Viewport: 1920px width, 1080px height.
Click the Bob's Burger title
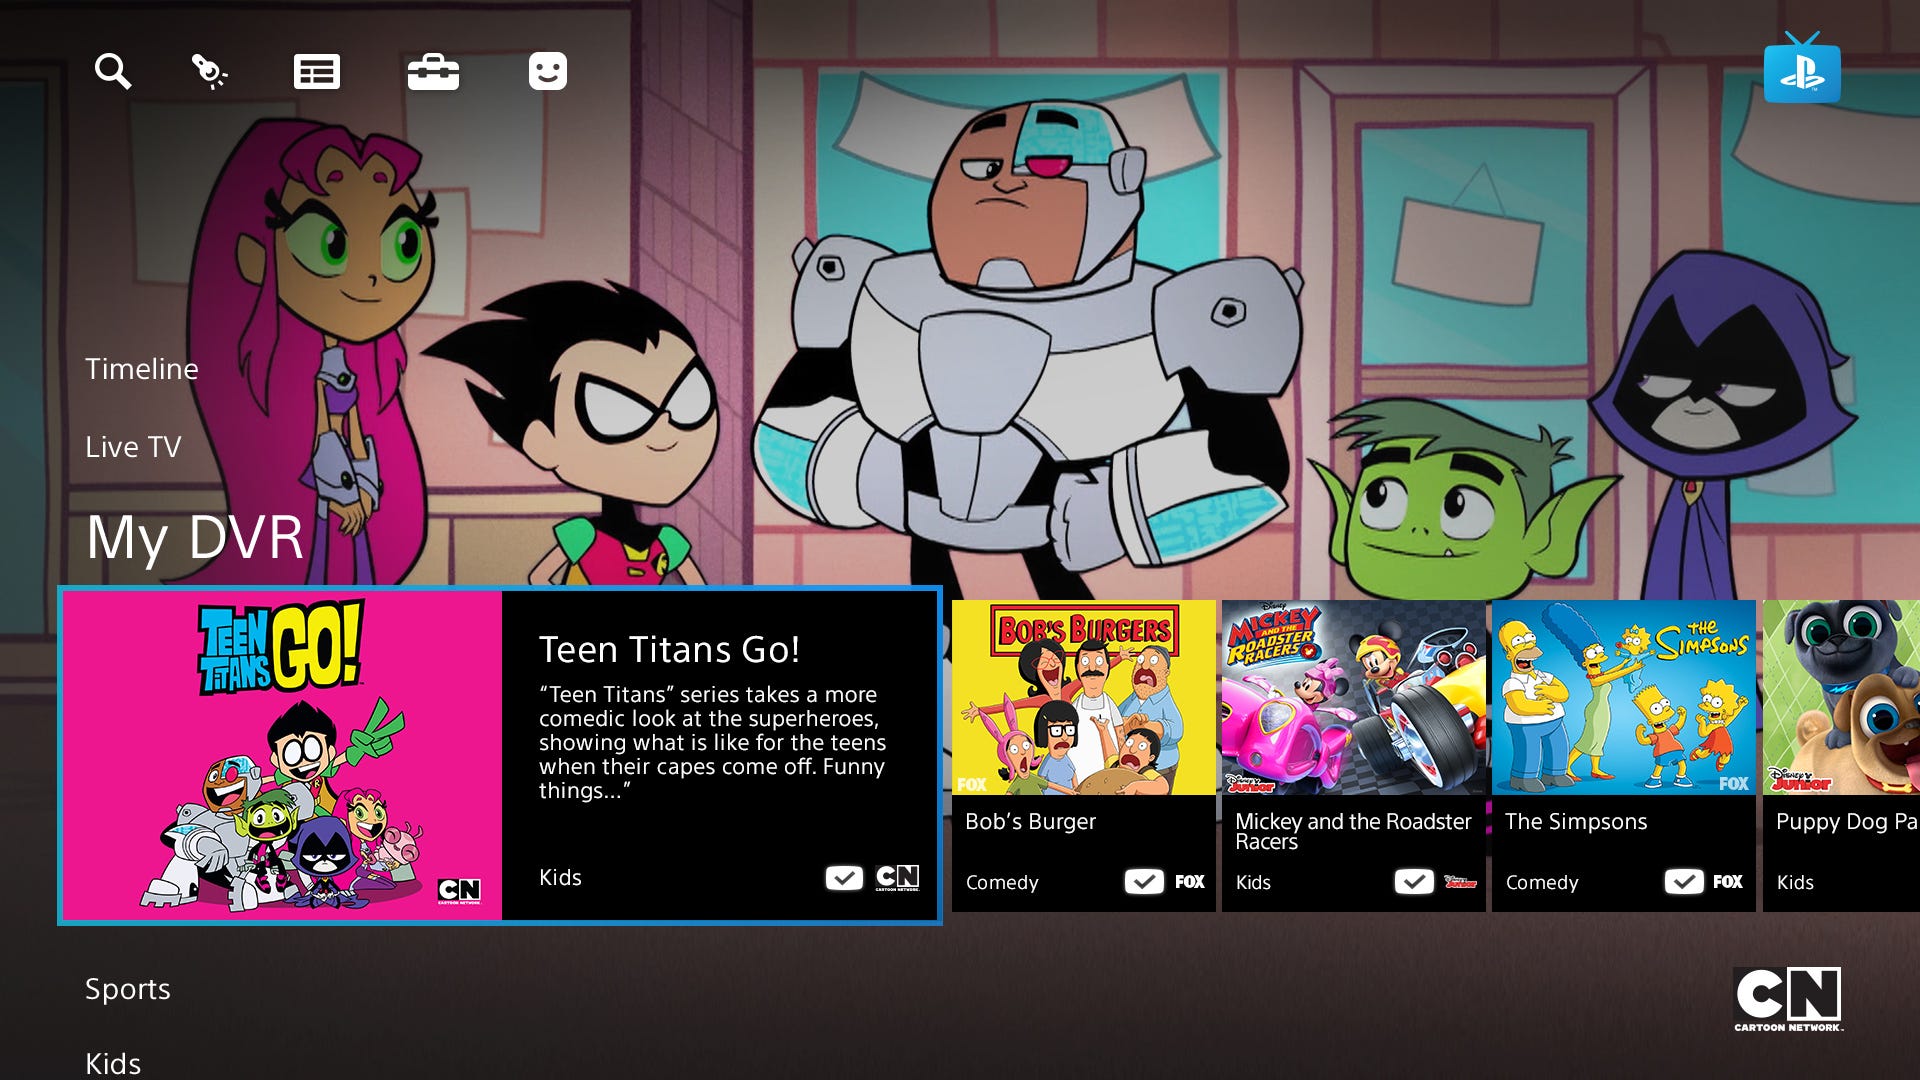point(1030,822)
